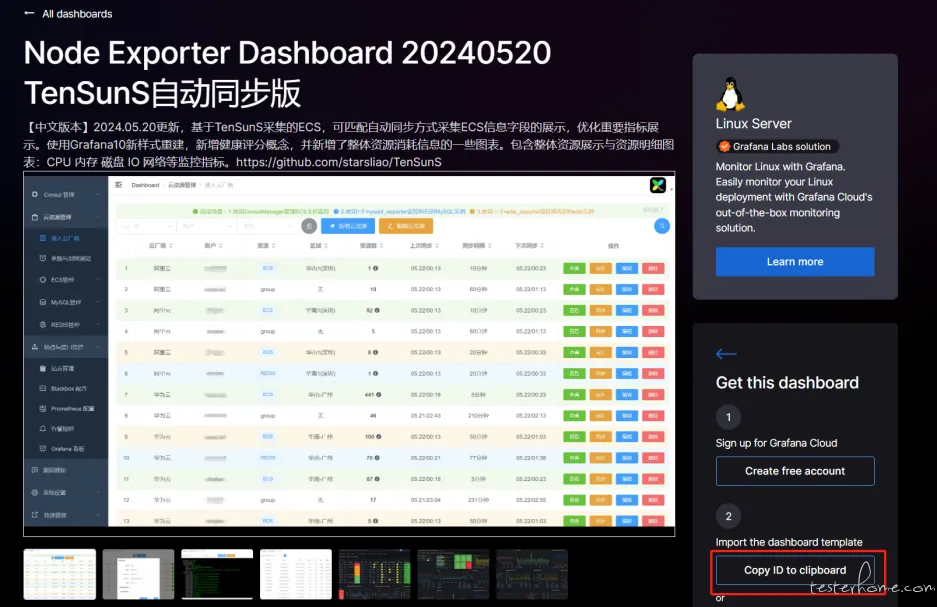The width and height of the screenshot is (937, 607).
Task: Select the fifth thumbnail with the tall orange and green bars
Action: 375,574
